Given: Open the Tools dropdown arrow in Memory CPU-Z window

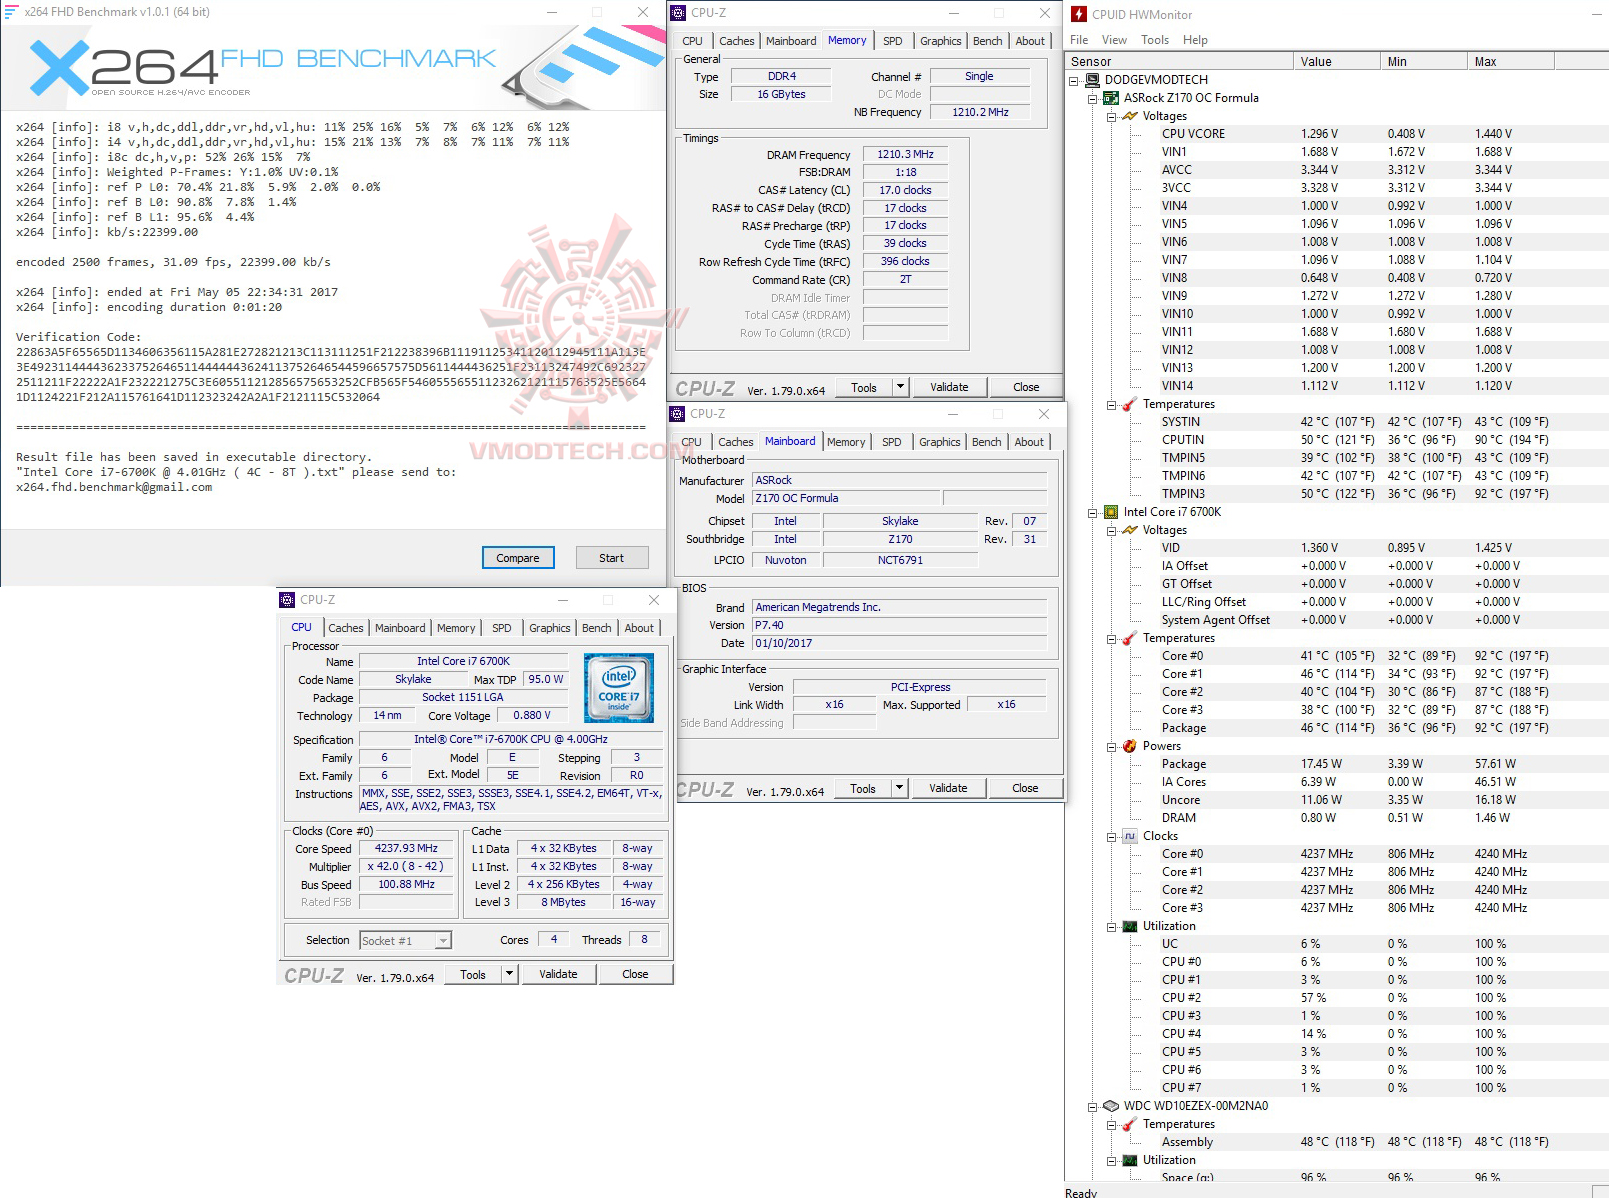Looking at the screenshot, I should 900,387.
